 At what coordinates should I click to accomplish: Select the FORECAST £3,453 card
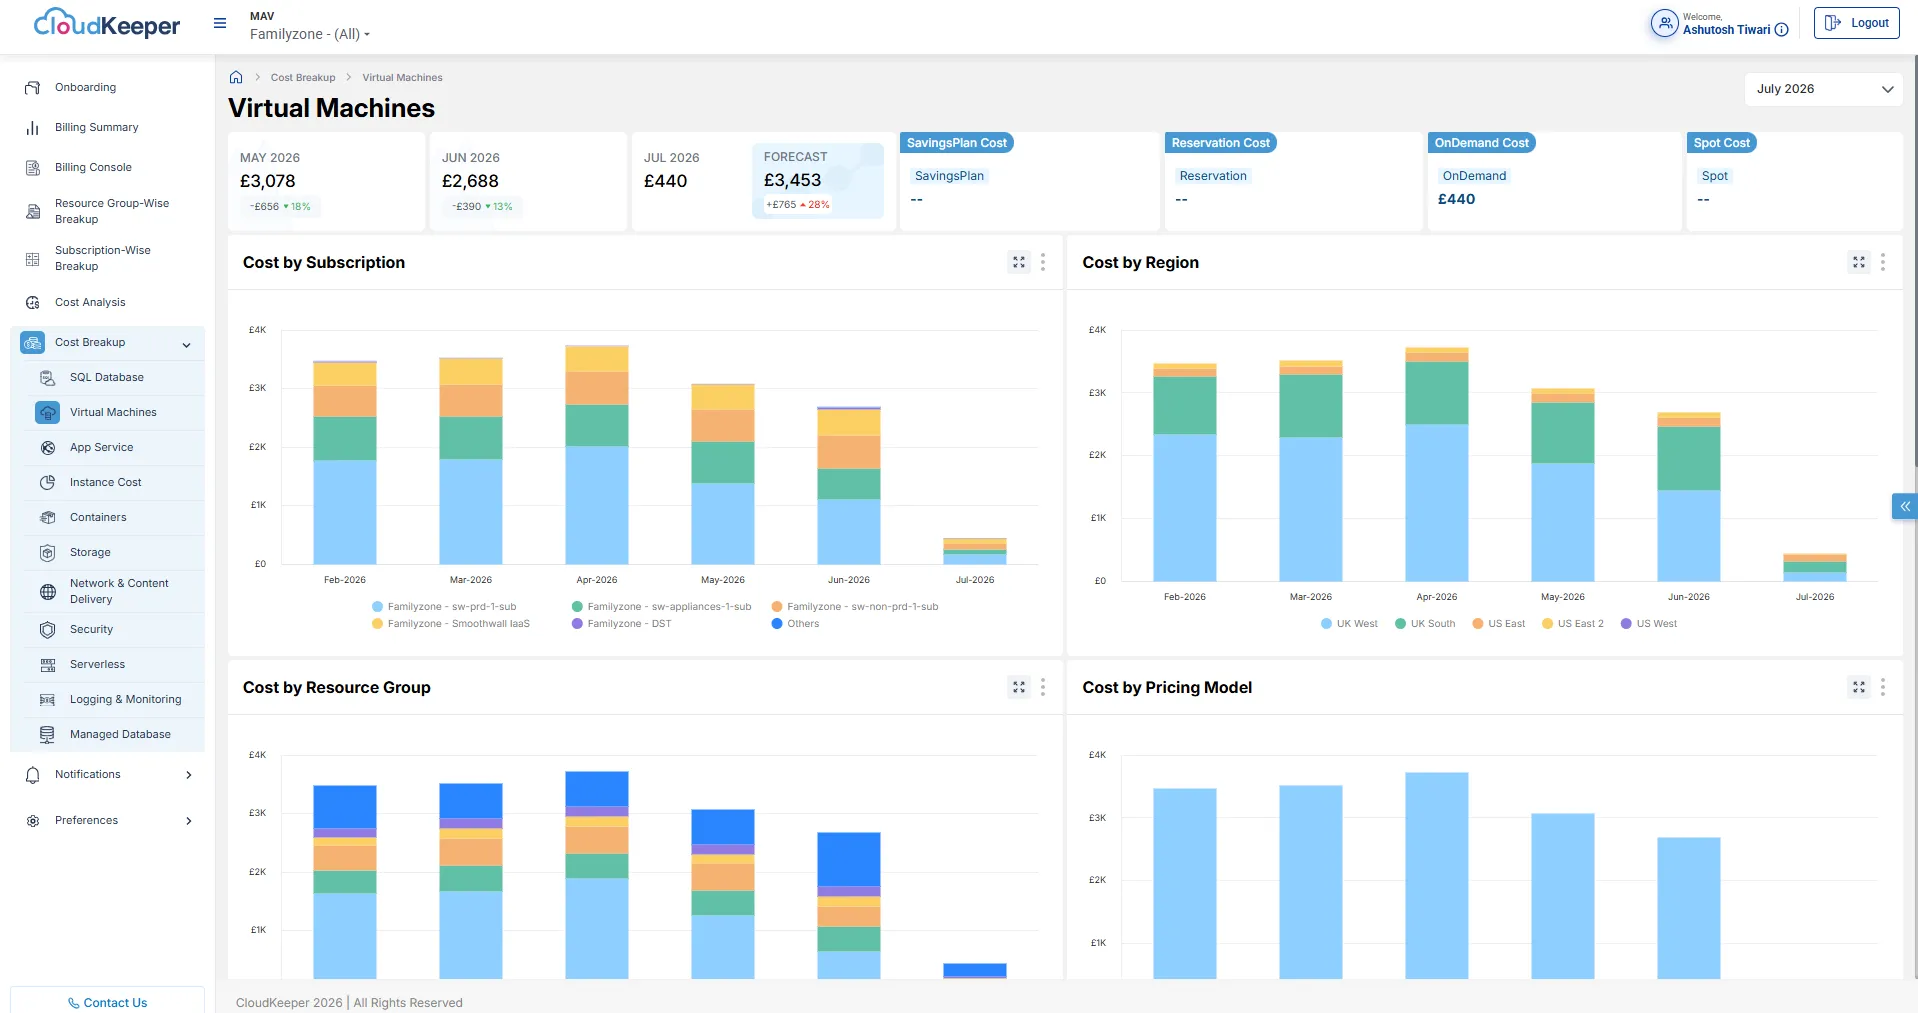pyautogui.click(x=817, y=181)
